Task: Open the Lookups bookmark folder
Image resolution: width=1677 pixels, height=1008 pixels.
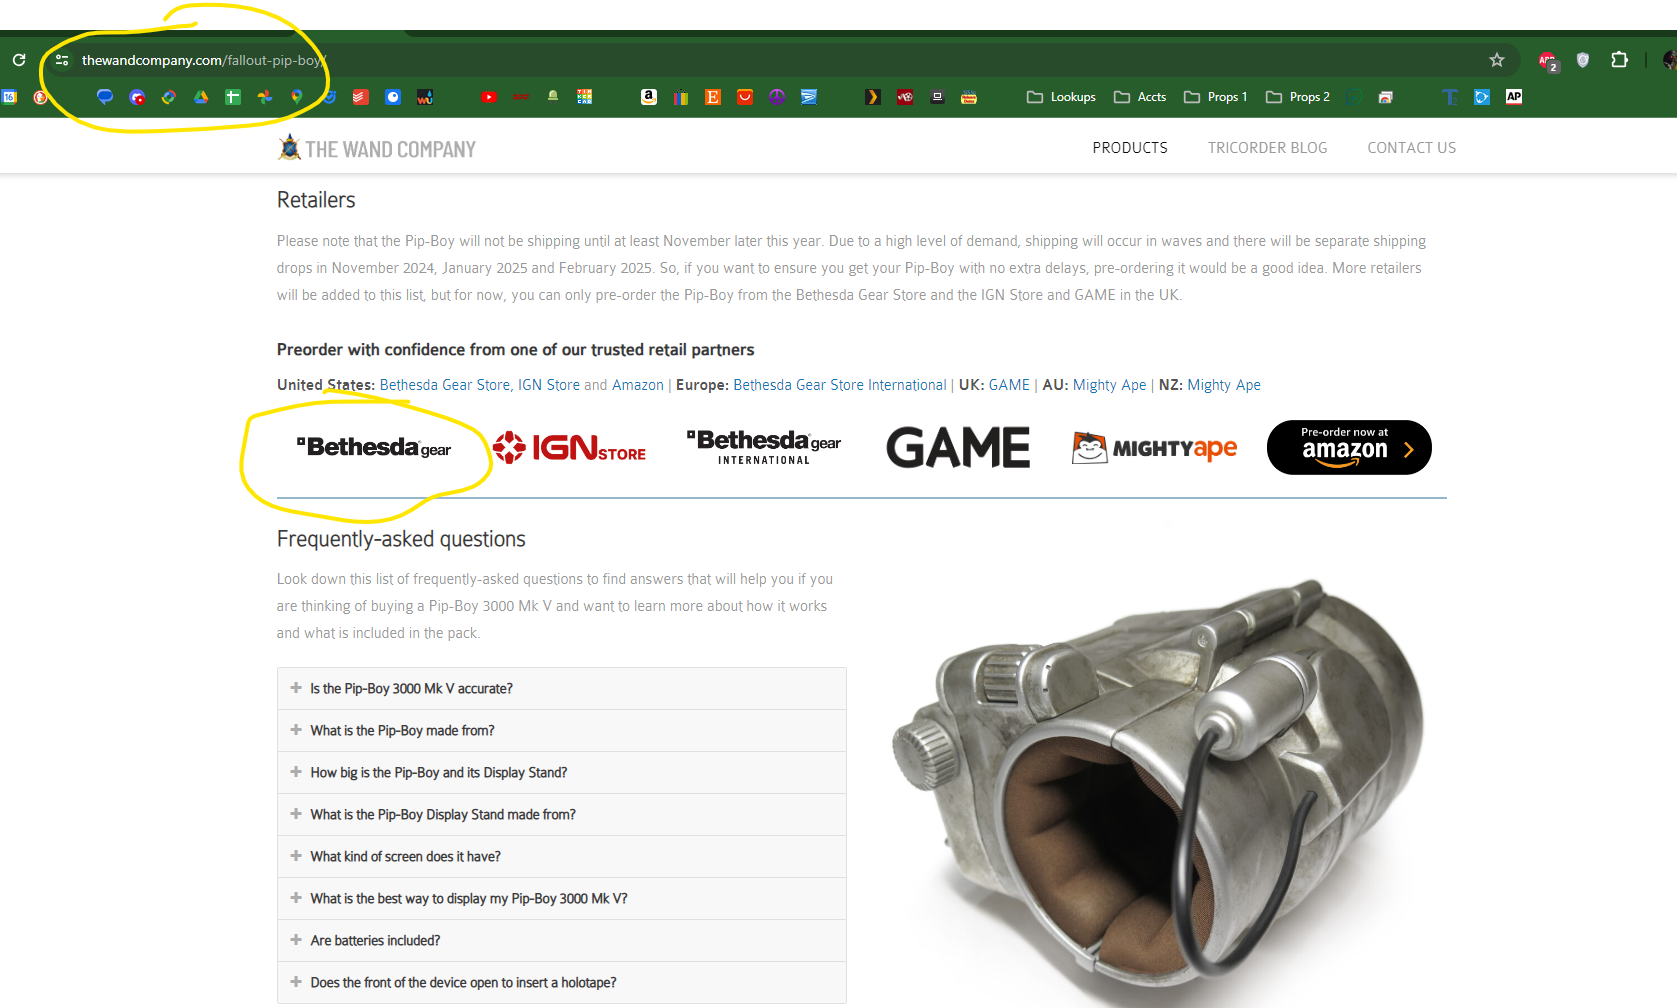Action: coord(1061,97)
